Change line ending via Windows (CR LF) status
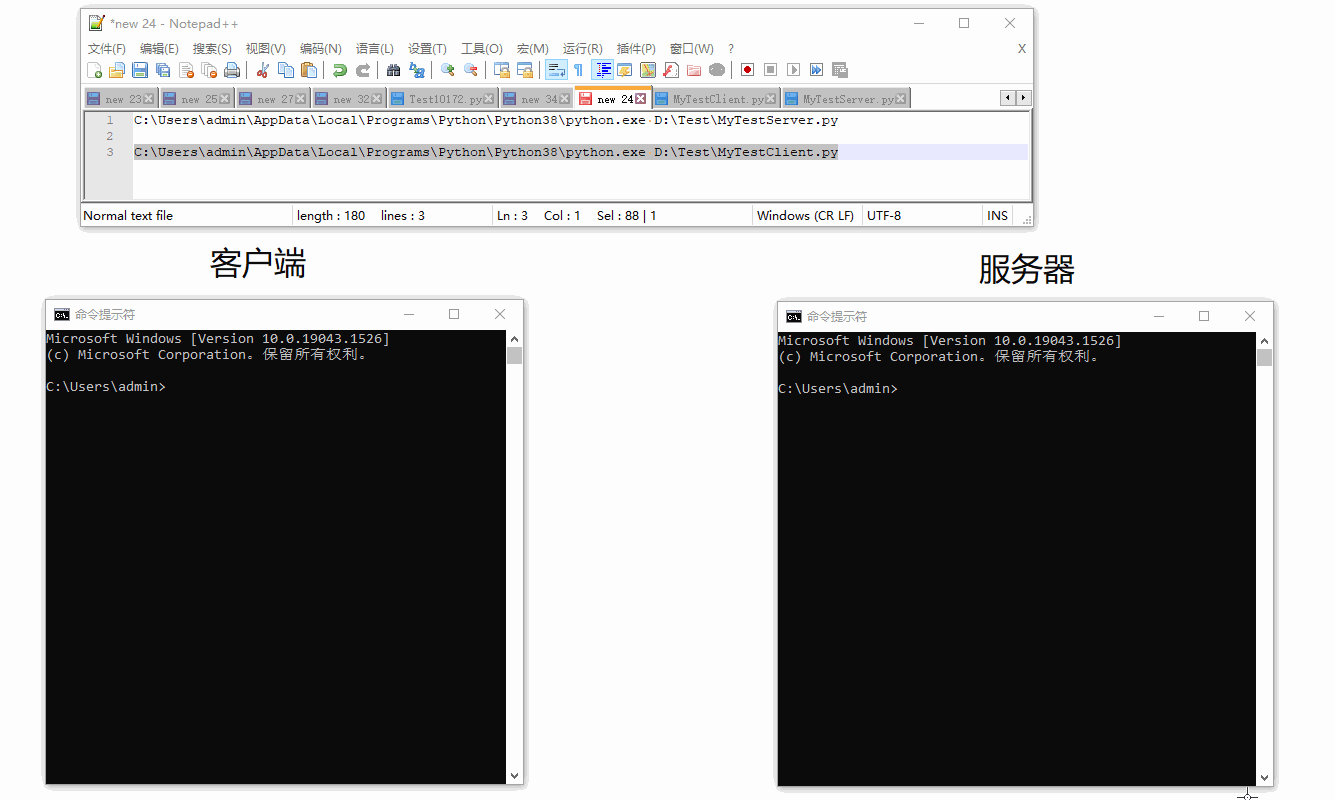 806,215
